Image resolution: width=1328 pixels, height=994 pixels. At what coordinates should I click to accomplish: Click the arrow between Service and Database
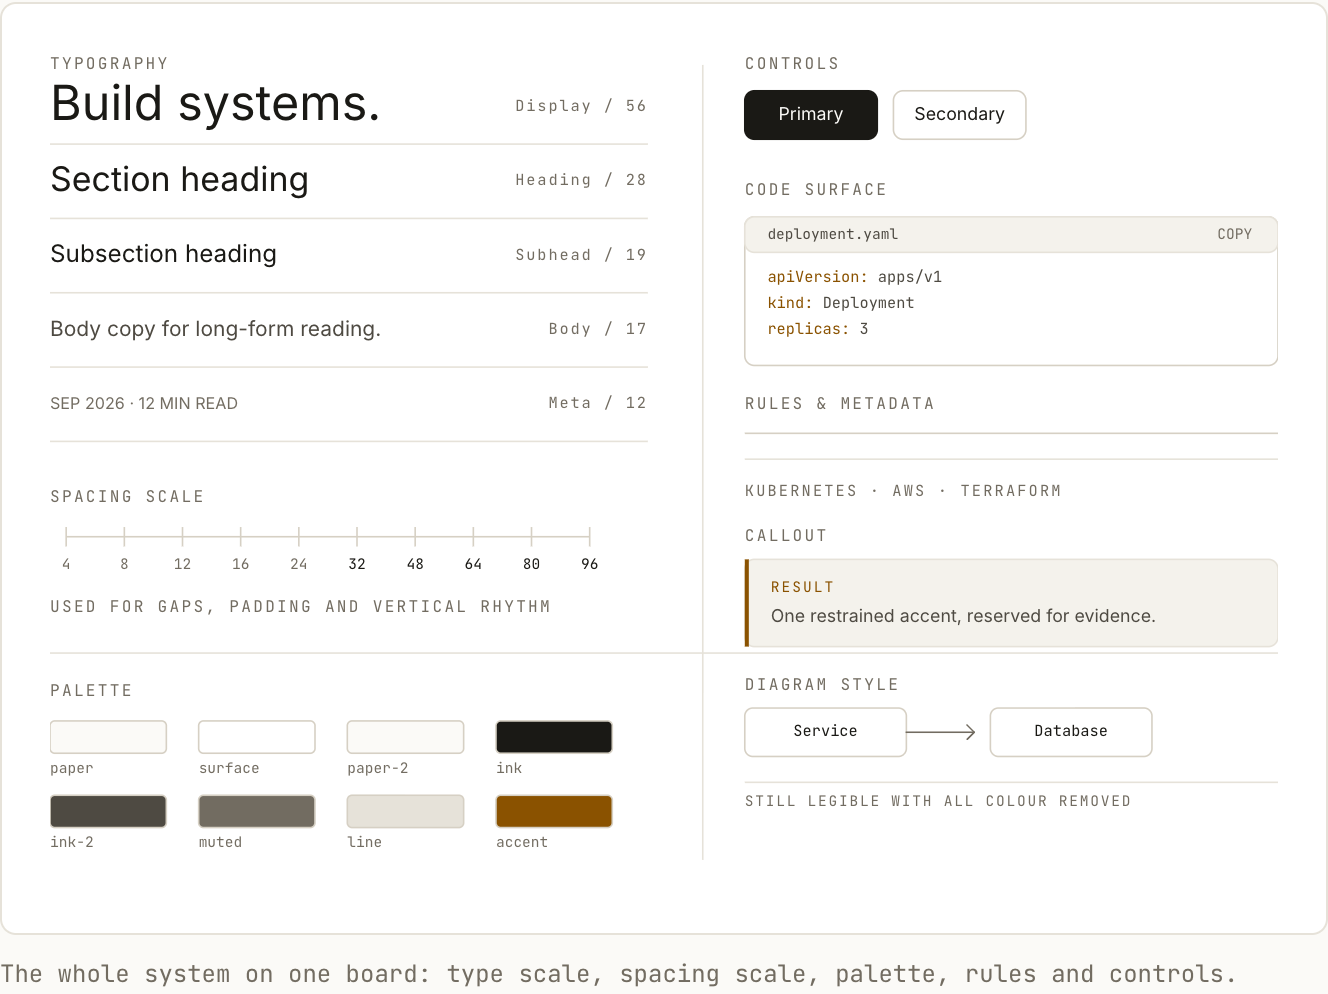(941, 732)
